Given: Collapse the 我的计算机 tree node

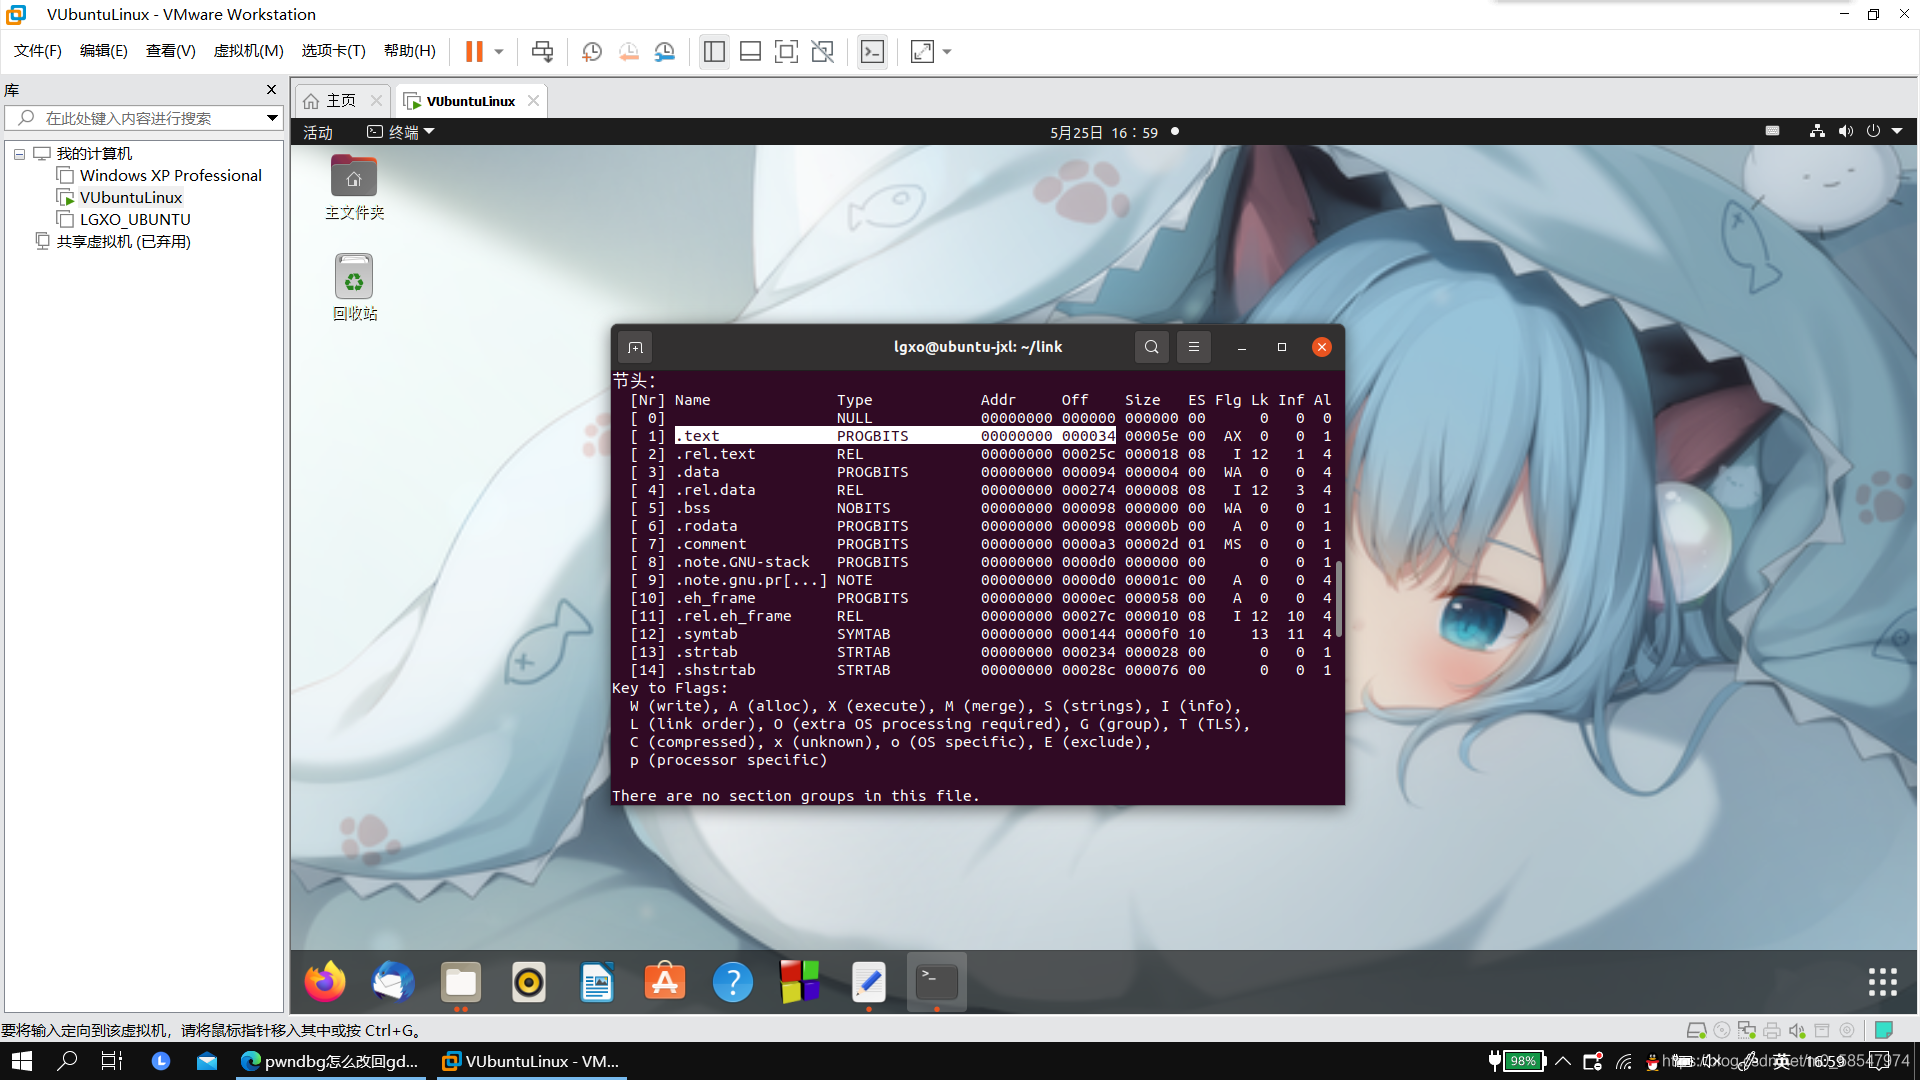Looking at the screenshot, I should click(x=19, y=154).
